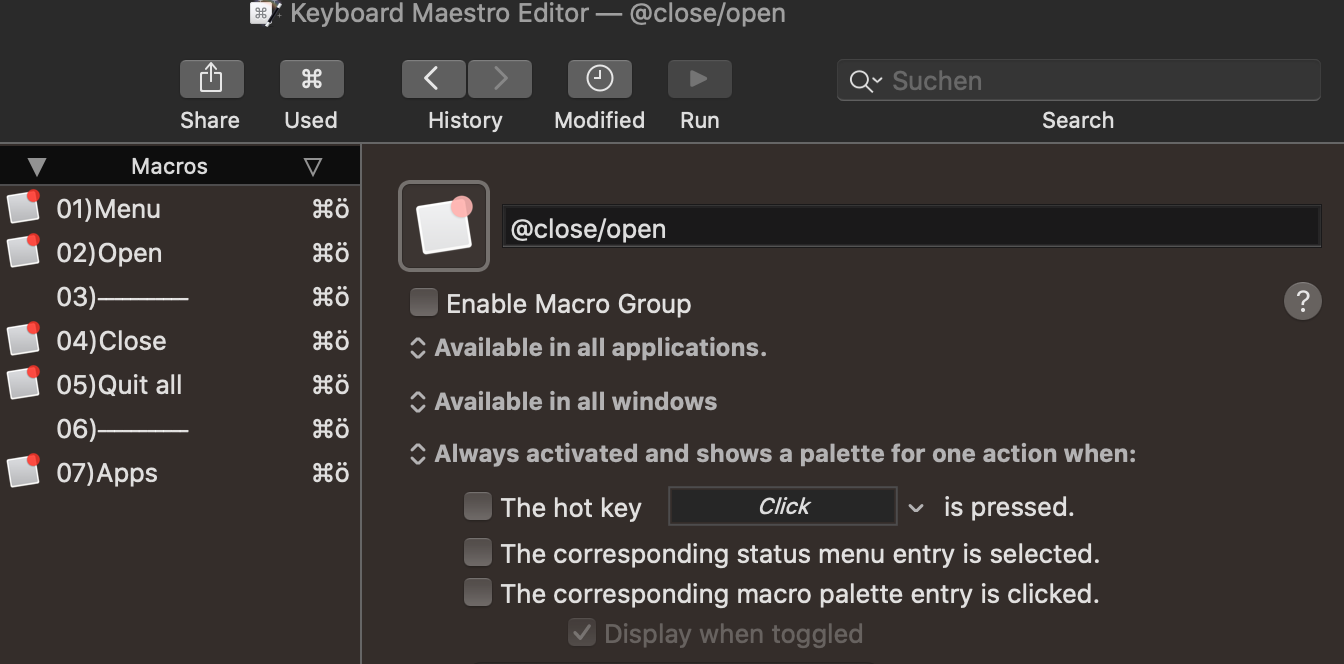
Task: Run the macro with play button
Action: click(x=699, y=79)
